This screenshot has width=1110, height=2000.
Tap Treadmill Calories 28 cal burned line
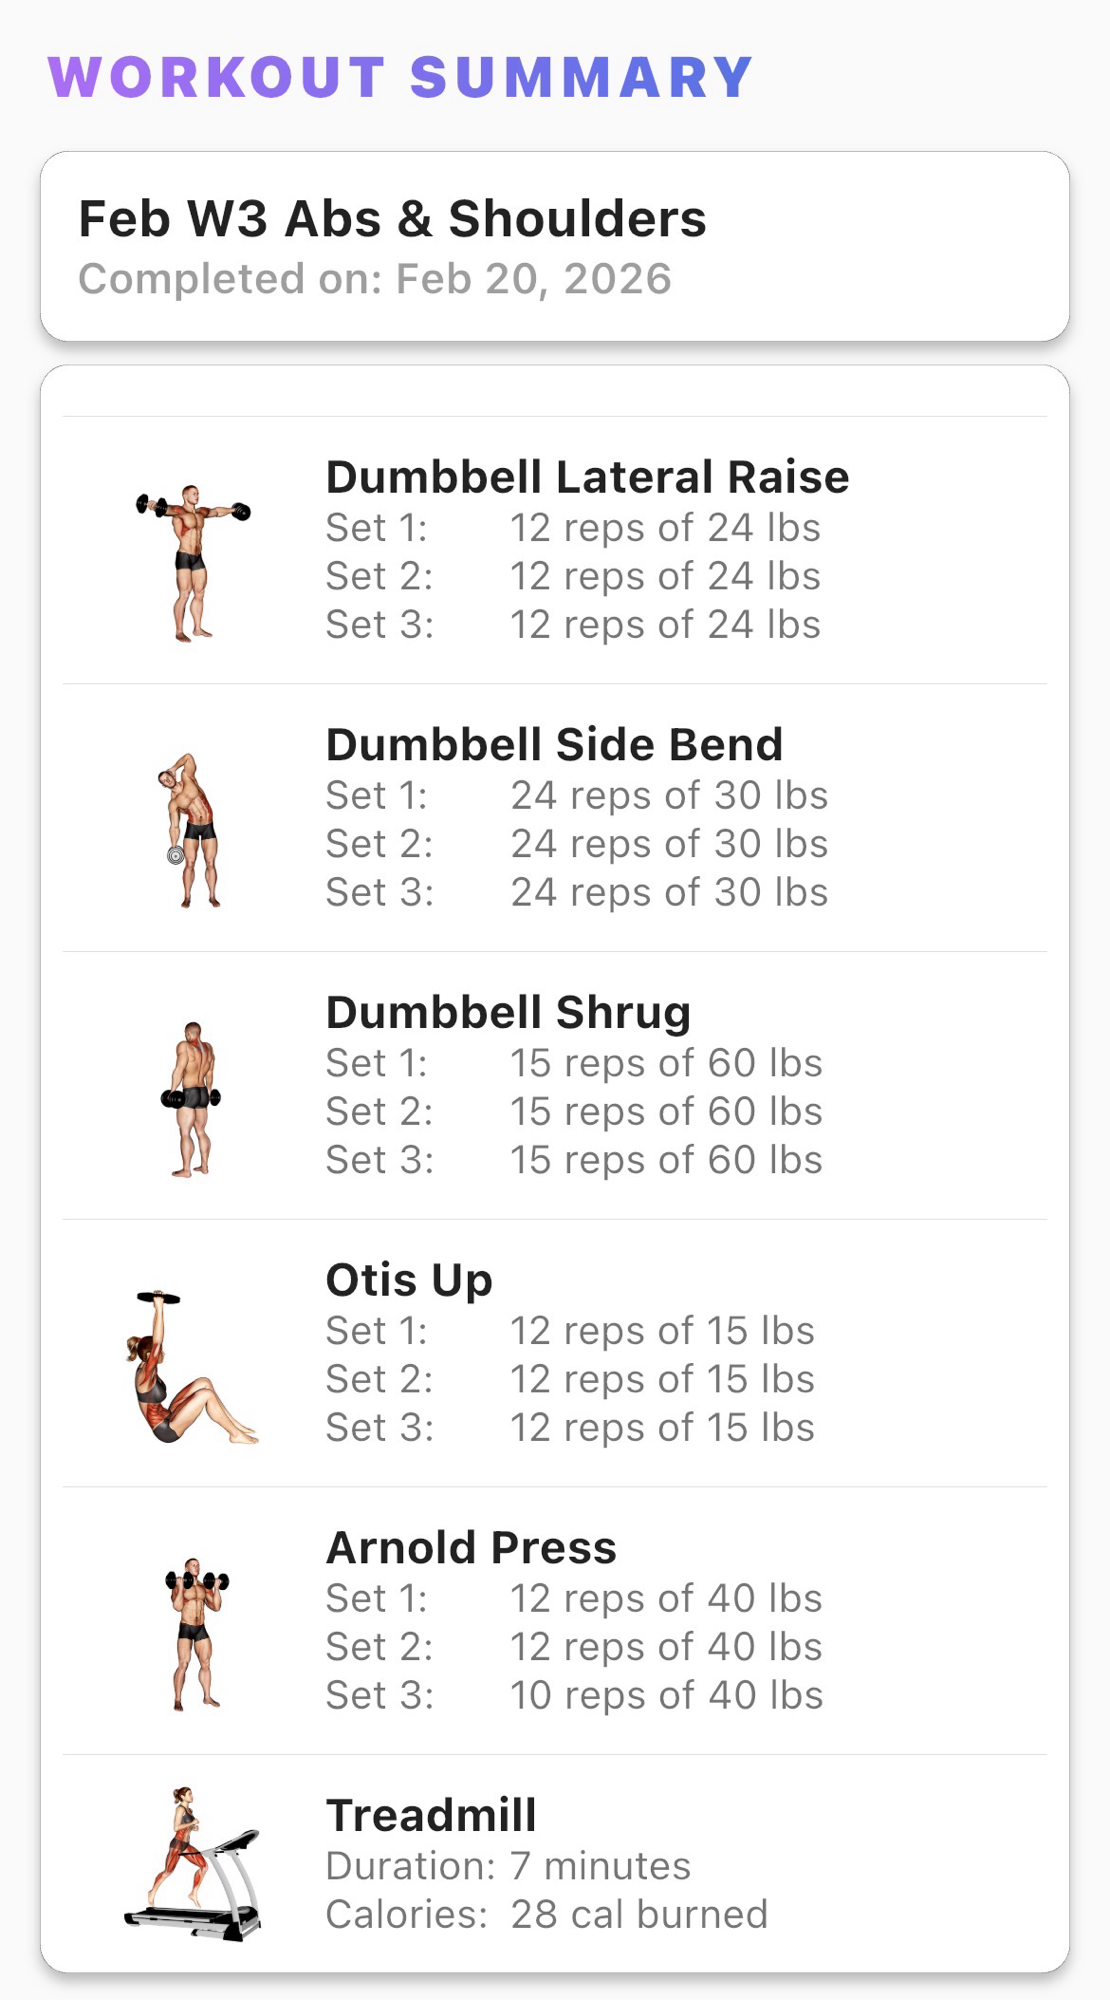pyautogui.click(x=546, y=1915)
